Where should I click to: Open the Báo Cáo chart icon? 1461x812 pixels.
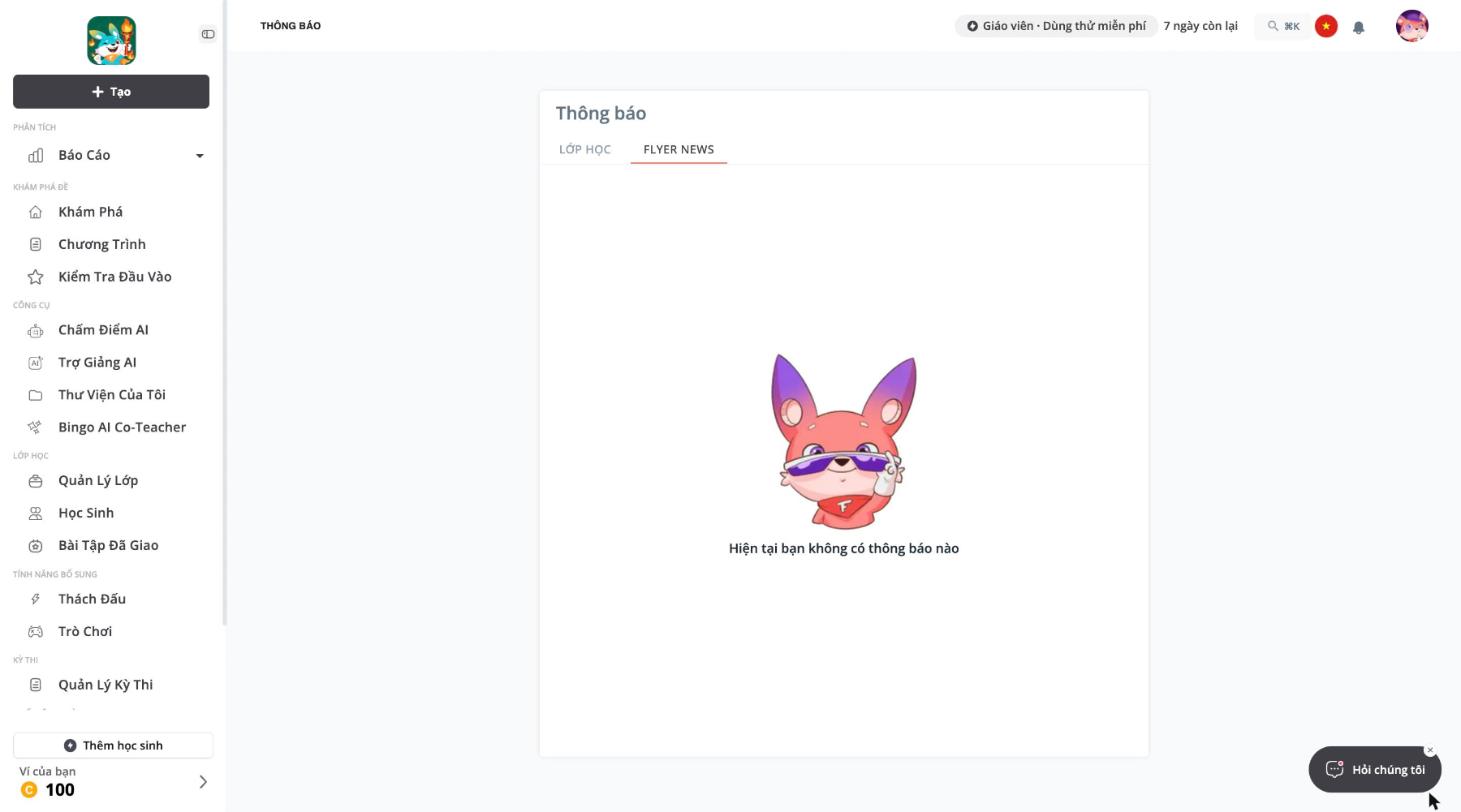(x=36, y=155)
